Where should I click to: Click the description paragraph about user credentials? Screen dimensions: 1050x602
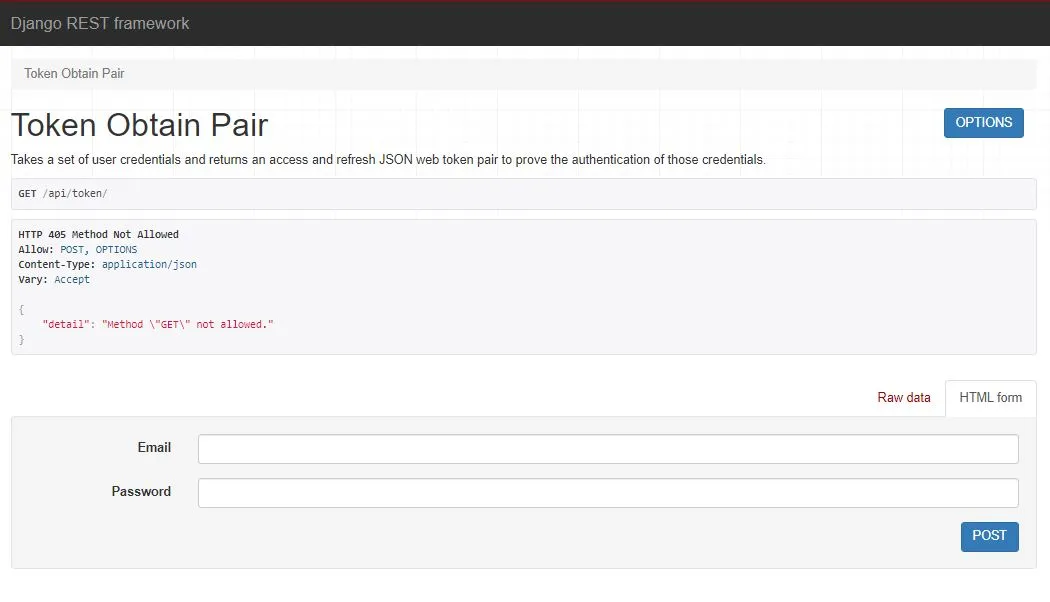pos(388,159)
